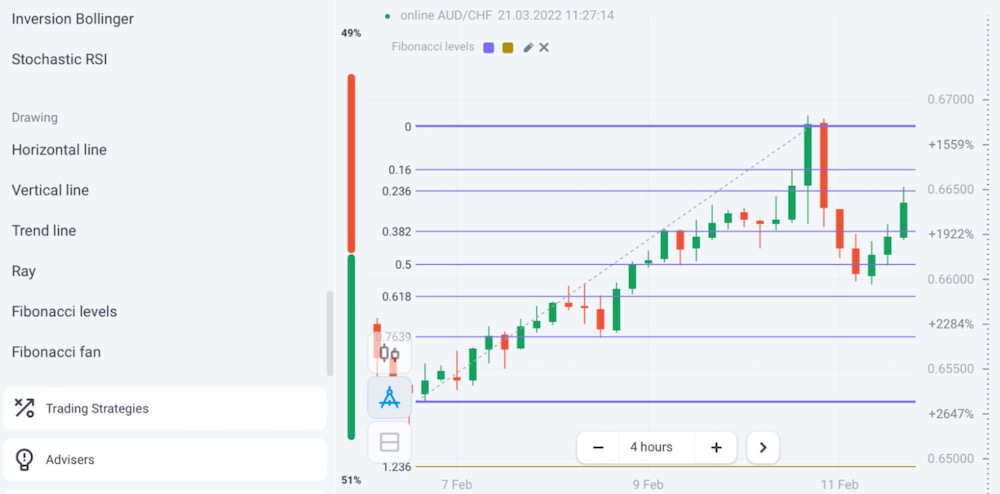Increase the timeframe with the plus button
Image resolution: width=1000 pixels, height=494 pixels.
coord(716,447)
